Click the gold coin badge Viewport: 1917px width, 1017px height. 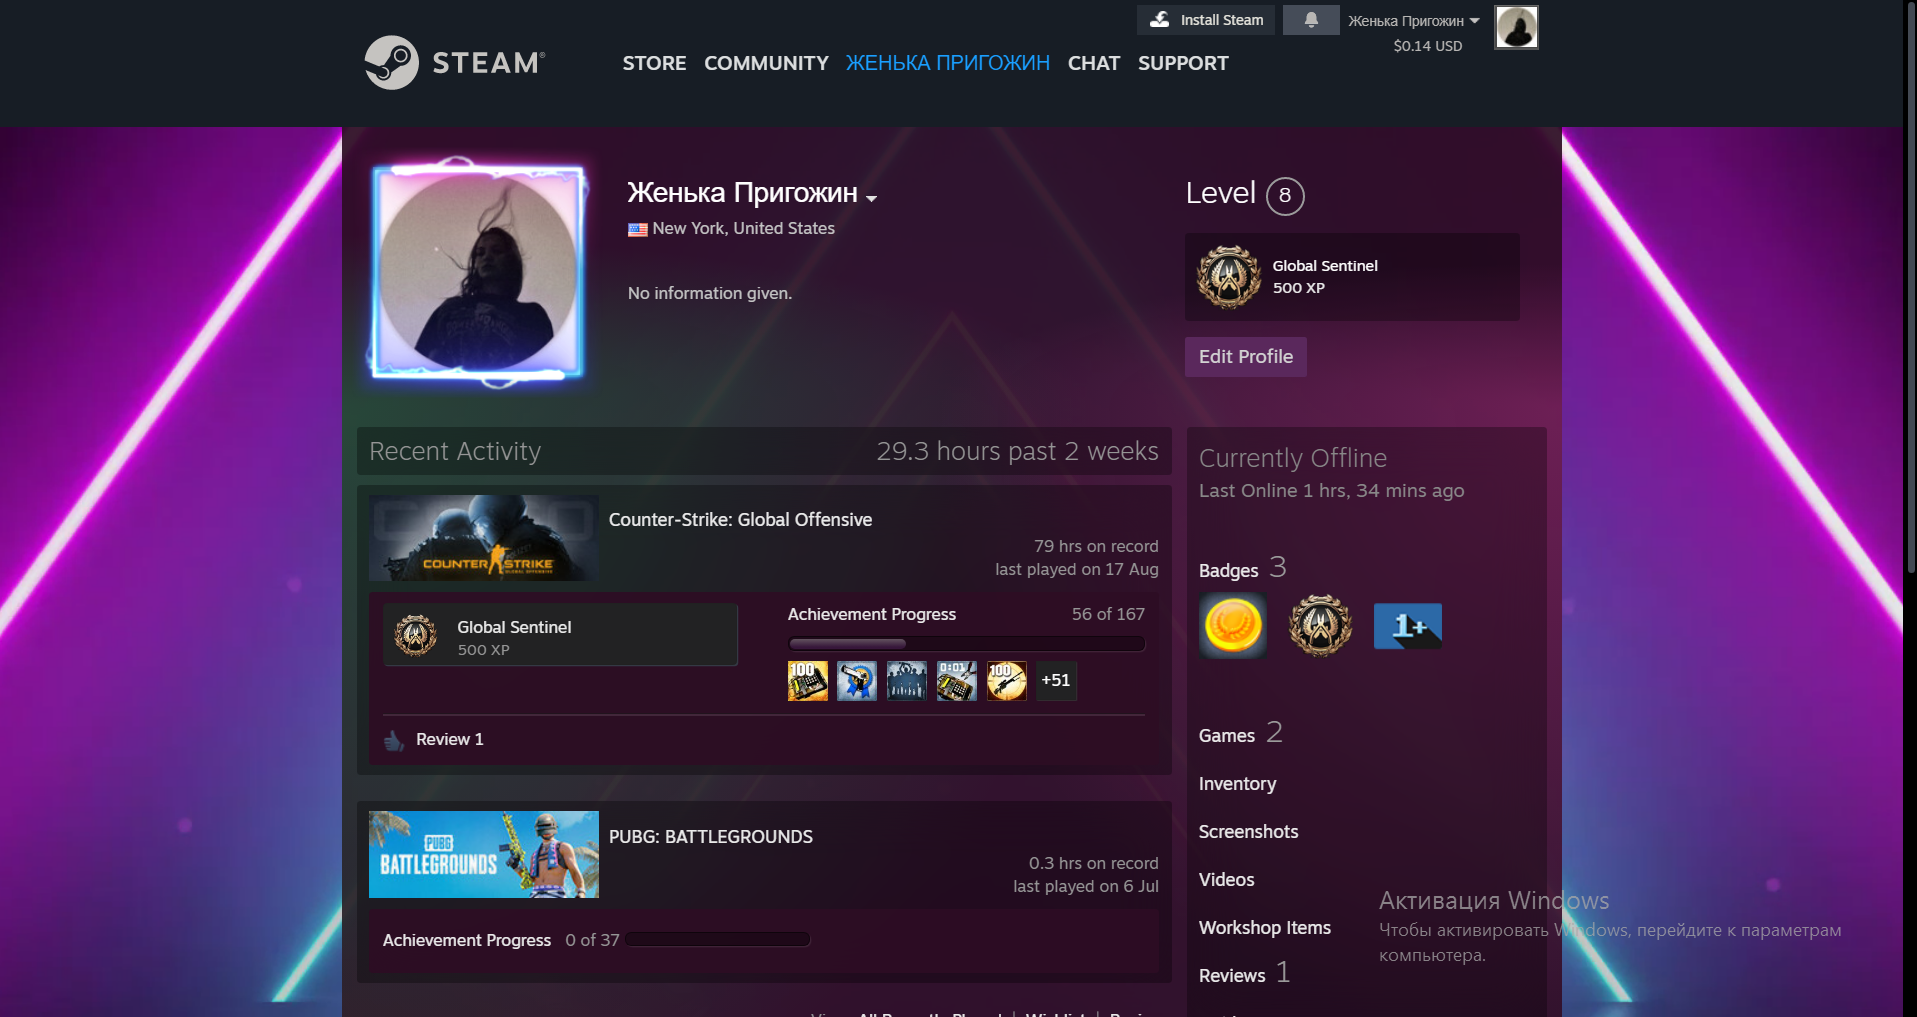pos(1233,626)
